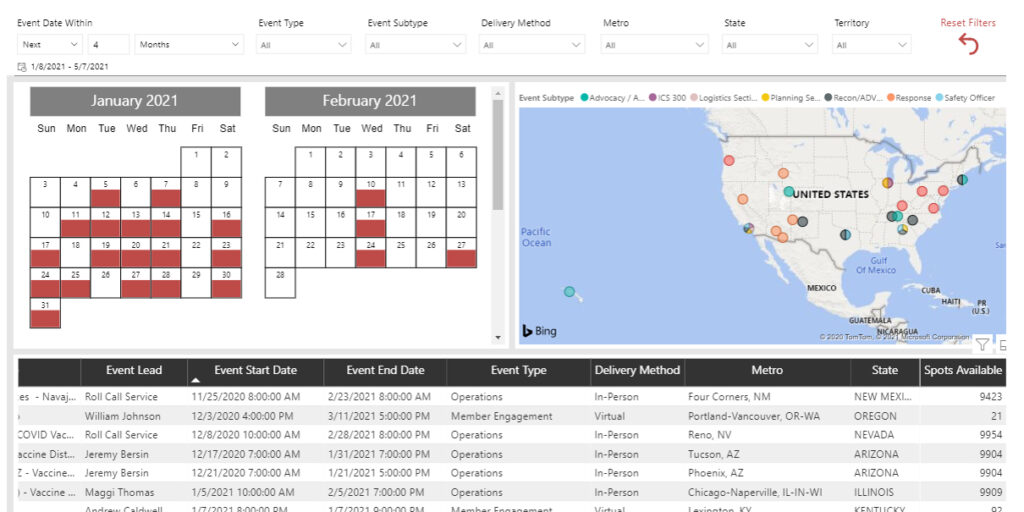Click the number input showing 4
This screenshot has width=1024, height=512.
tap(108, 45)
